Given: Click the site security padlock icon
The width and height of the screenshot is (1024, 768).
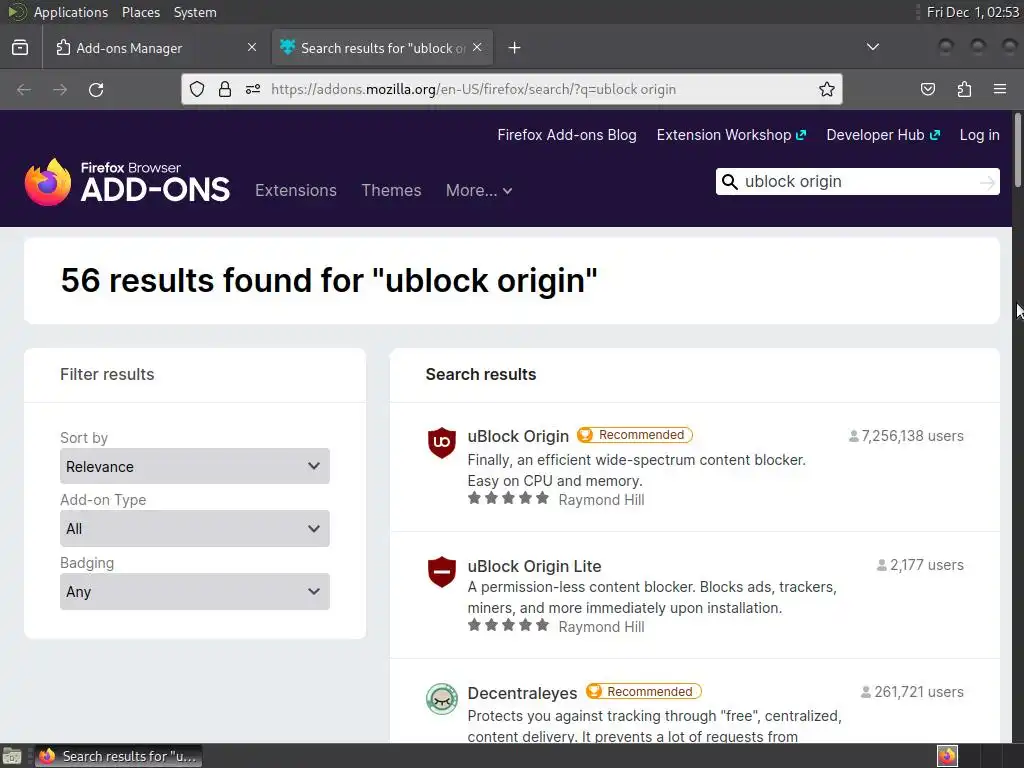Looking at the screenshot, I should pyautogui.click(x=225, y=89).
